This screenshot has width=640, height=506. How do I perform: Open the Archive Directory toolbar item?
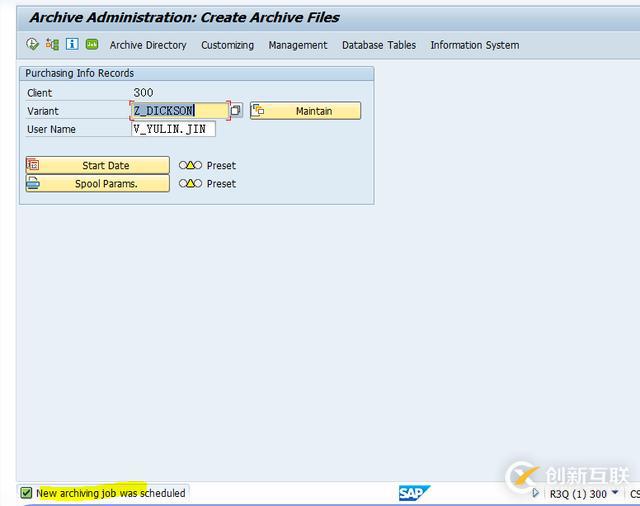pos(148,45)
